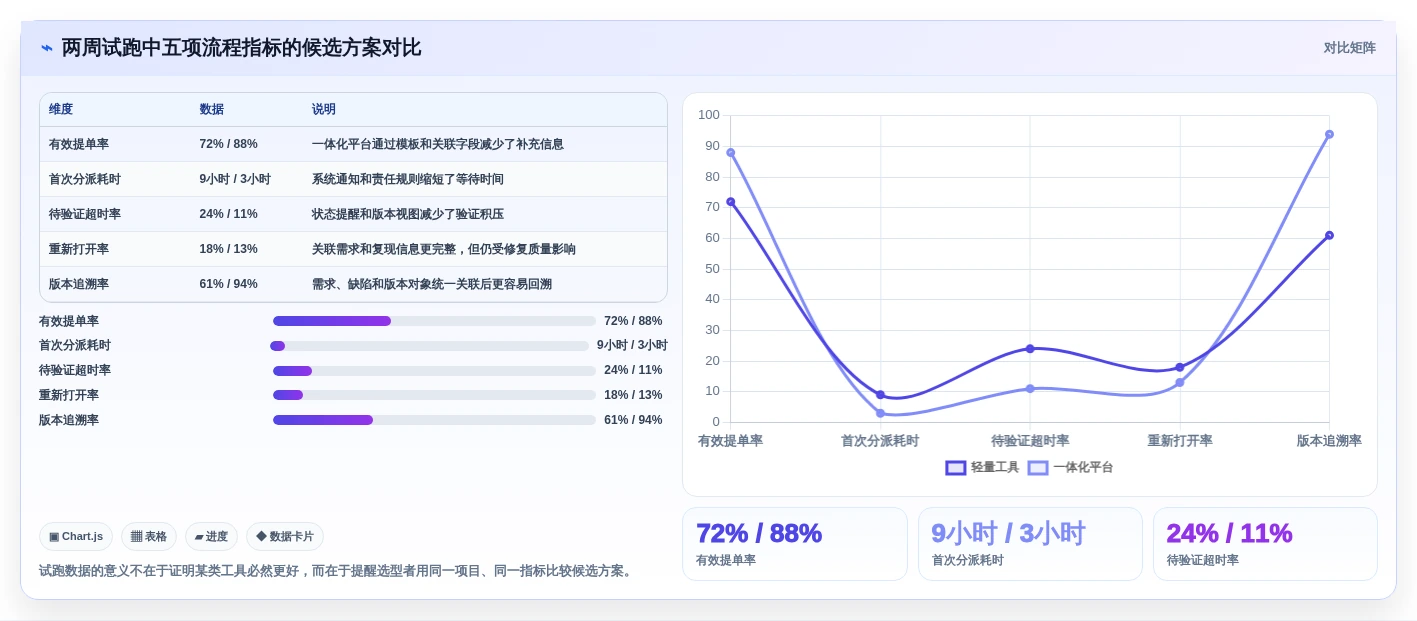This screenshot has height=621, width=1417.
Task: Select the 首次分派耗时 table row label
Action: (85, 179)
